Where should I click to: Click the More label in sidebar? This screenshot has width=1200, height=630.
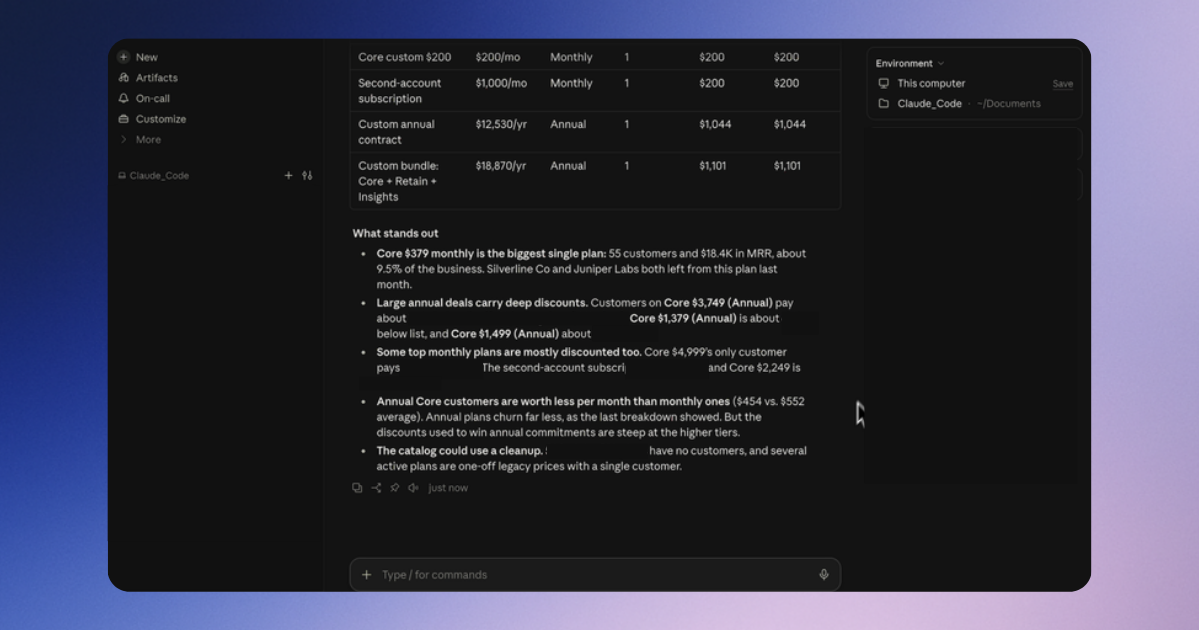148,139
